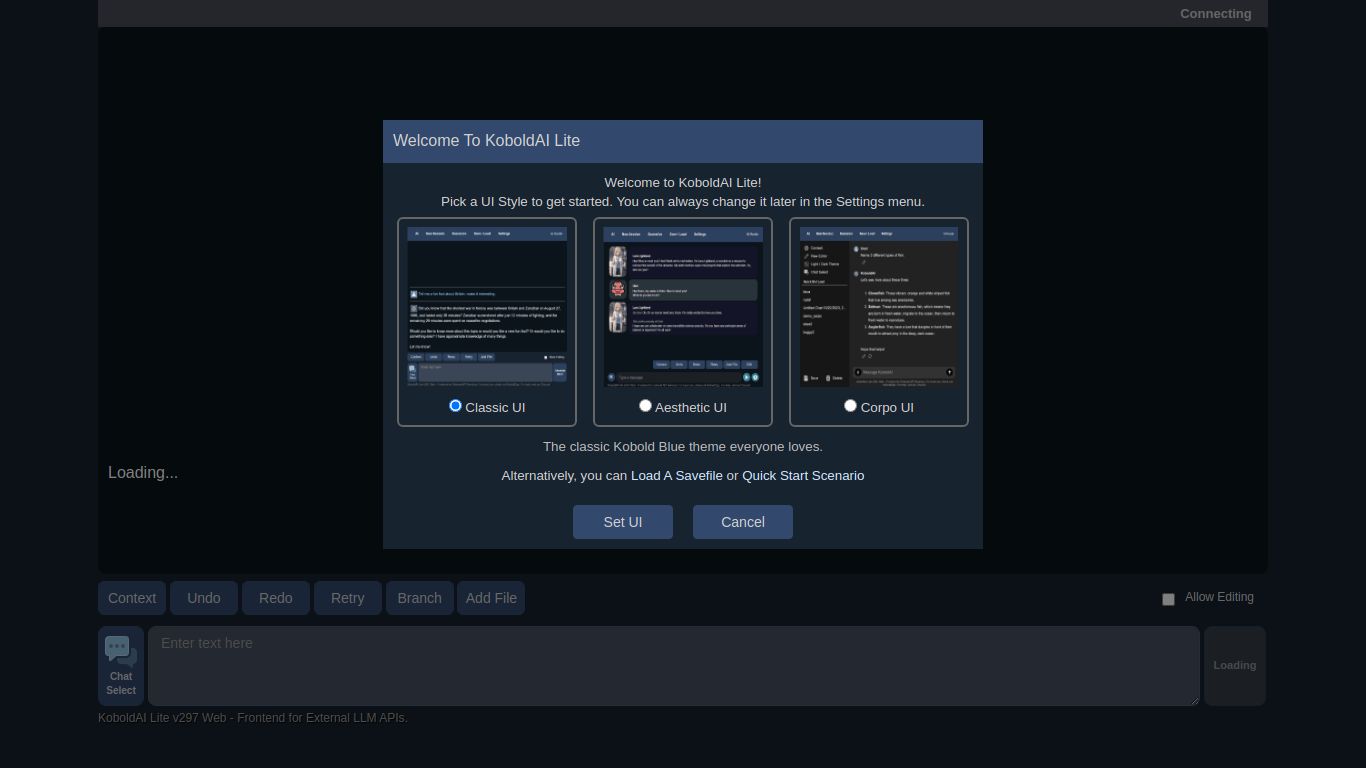Select the Corpo UI radio button

pyautogui.click(x=850, y=405)
